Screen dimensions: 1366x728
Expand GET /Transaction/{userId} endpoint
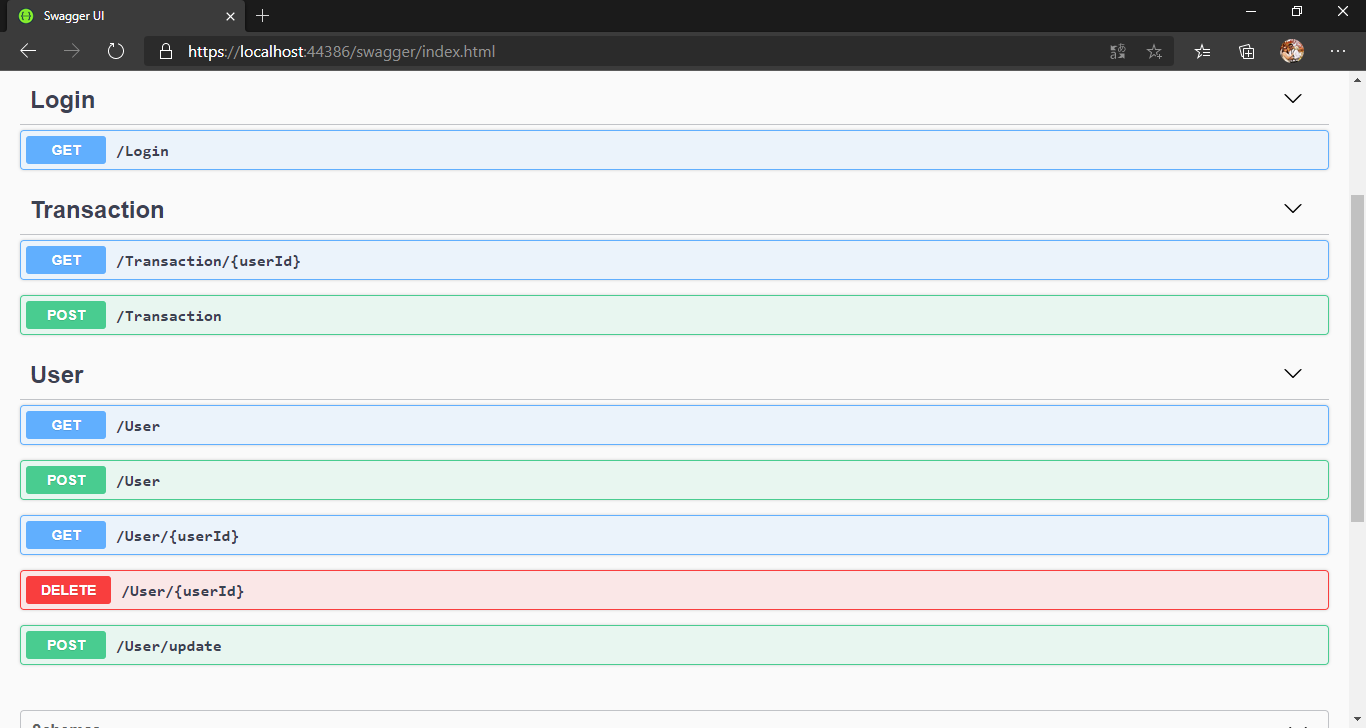pyautogui.click(x=674, y=260)
